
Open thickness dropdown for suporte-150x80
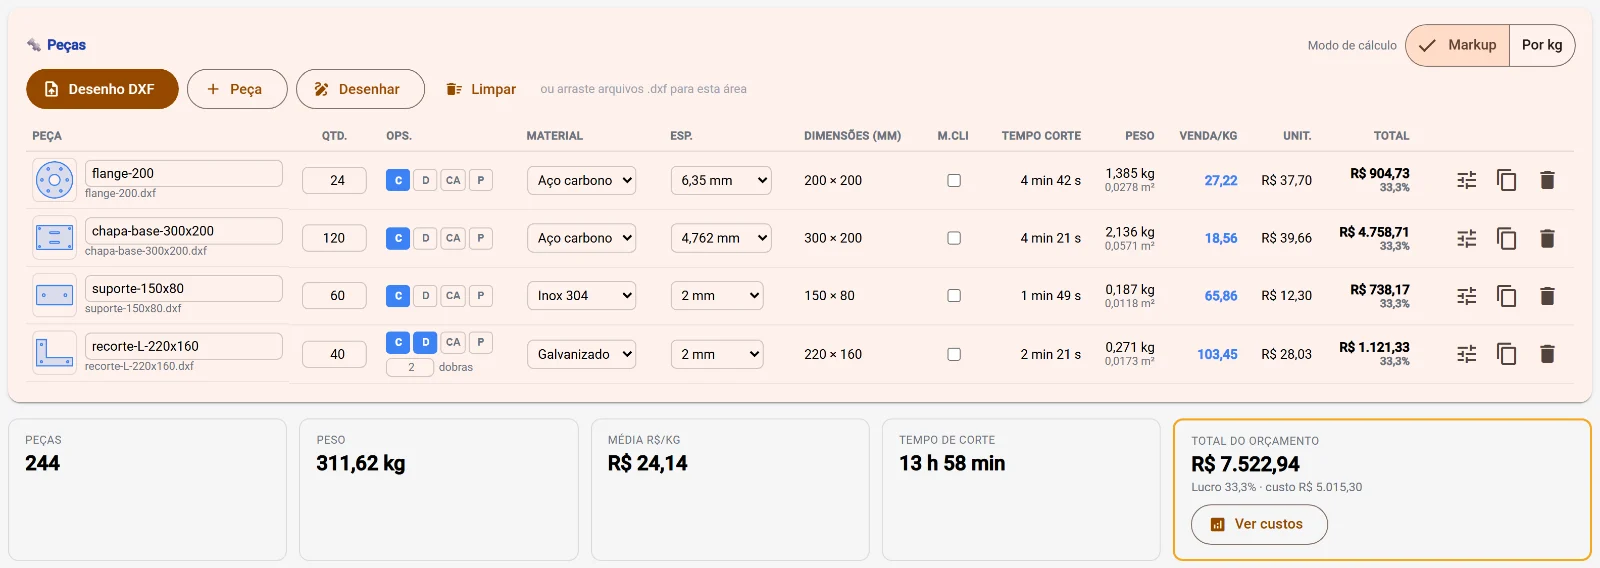pos(717,295)
